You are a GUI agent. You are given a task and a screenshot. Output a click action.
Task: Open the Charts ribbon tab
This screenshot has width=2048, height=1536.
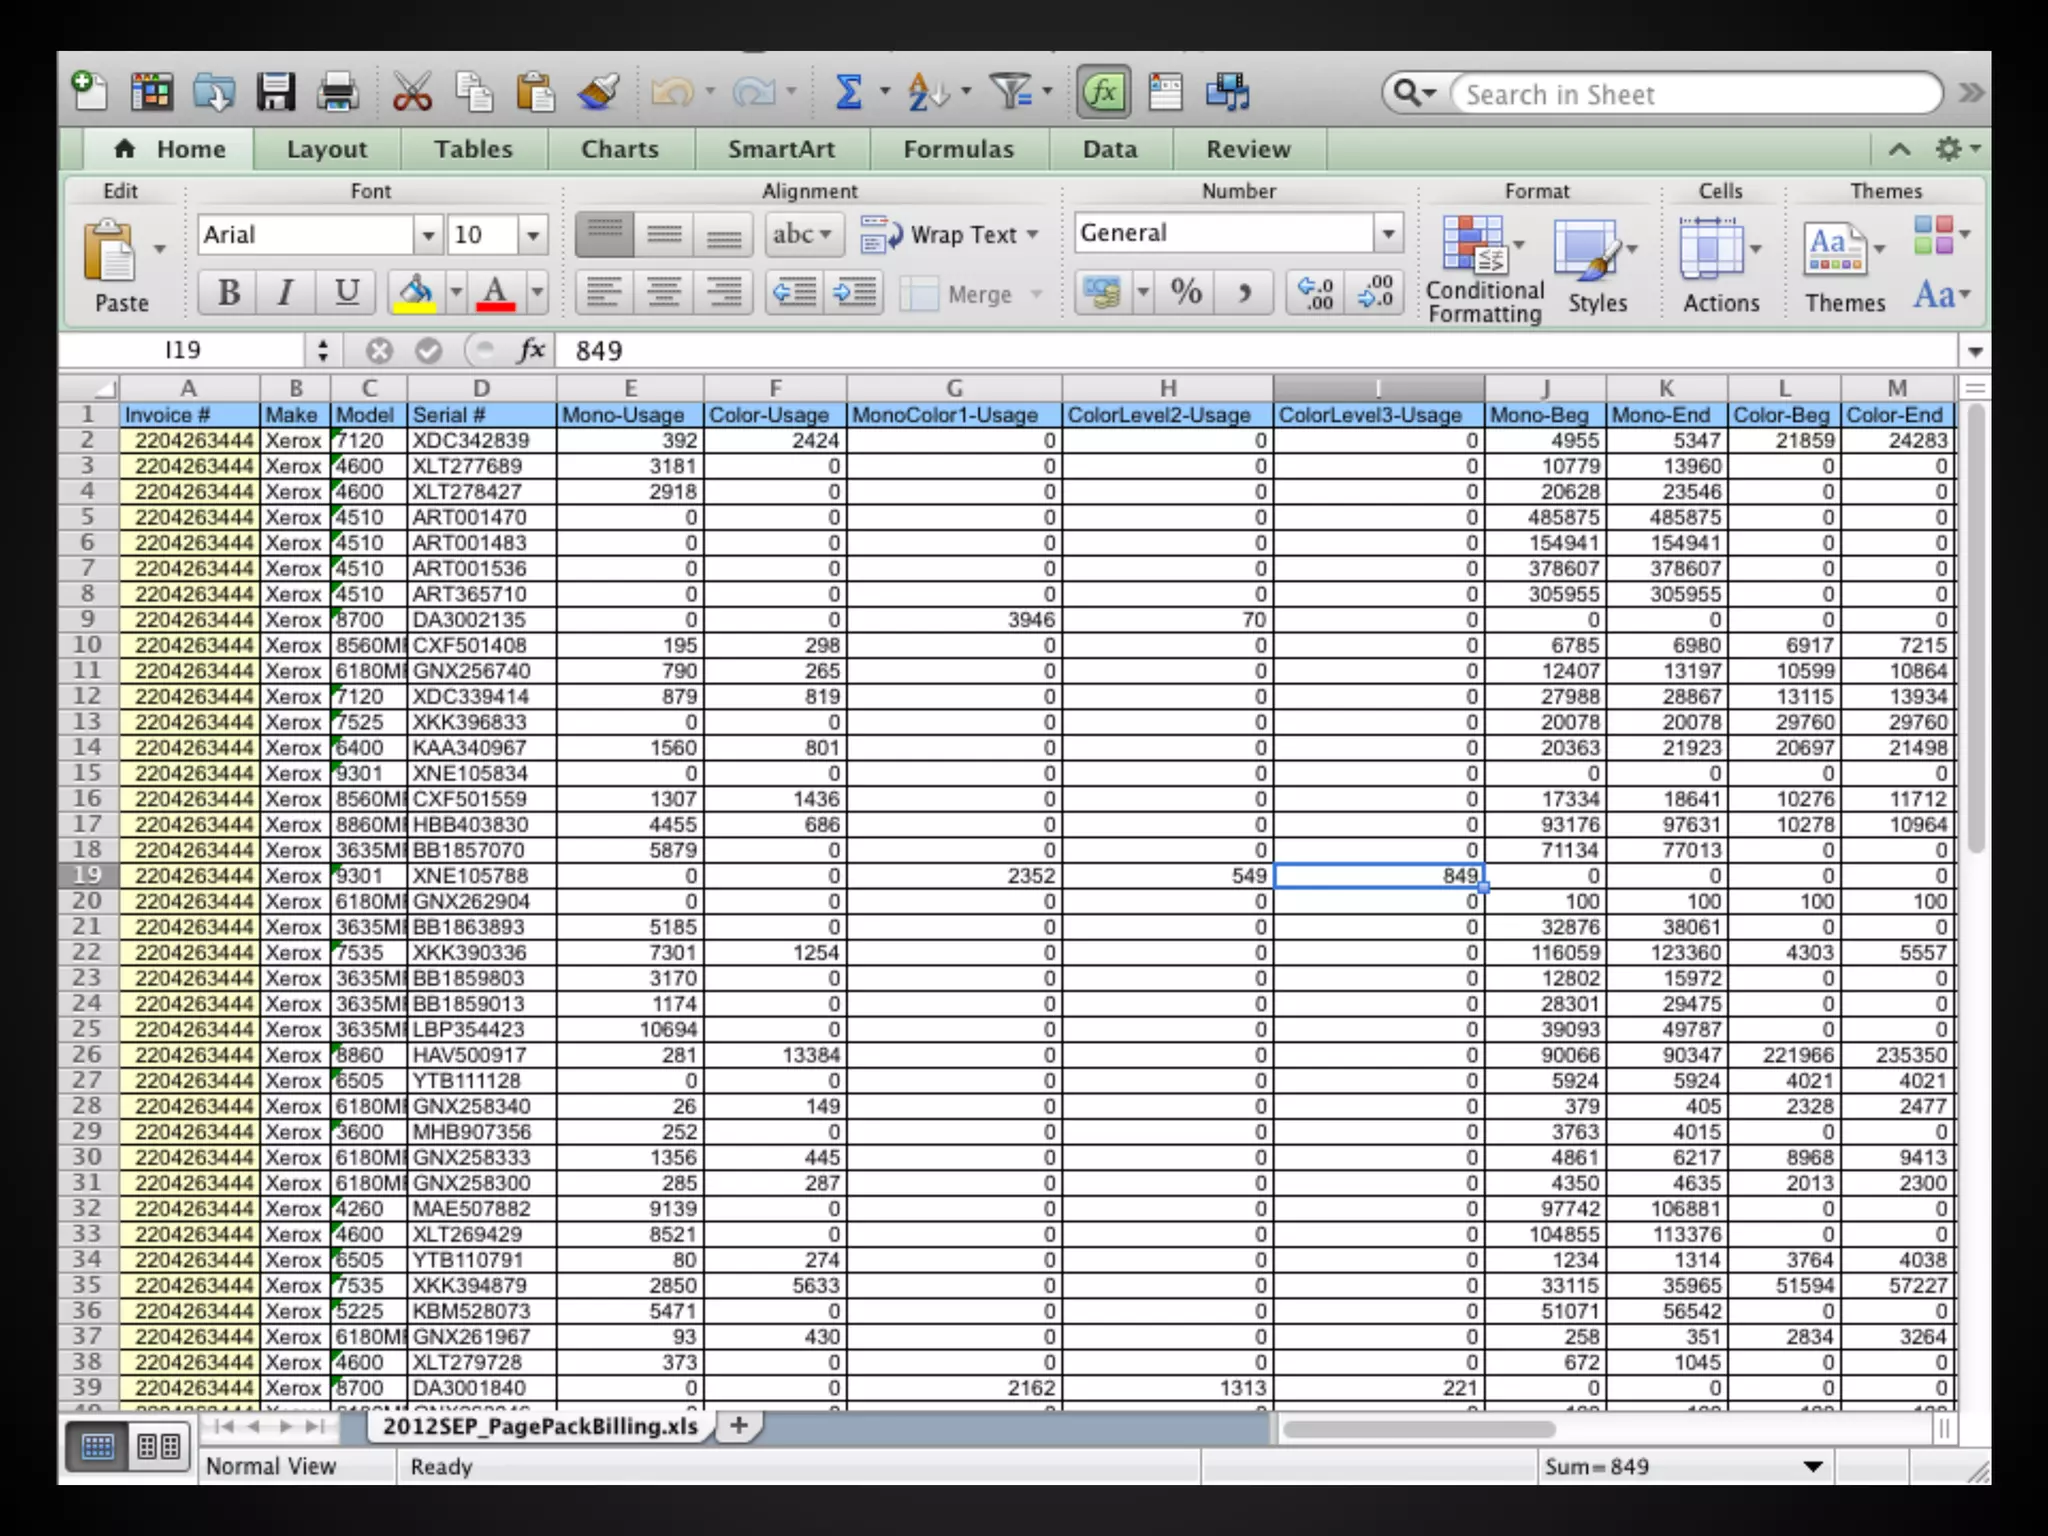point(619,149)
